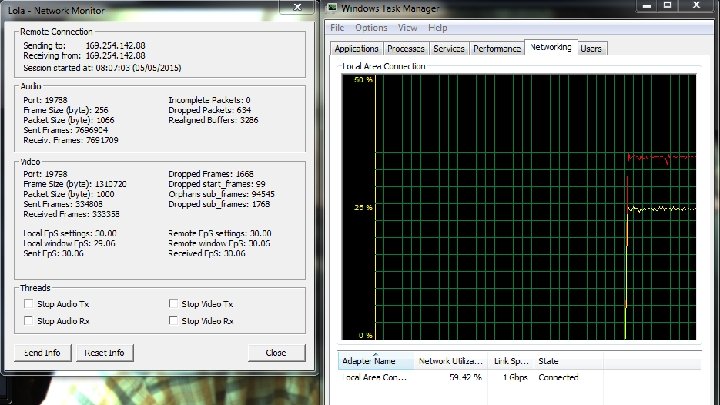This screenshot has height=405, width=720.
Task: Click the Session started at line
Action: pyautogui.click(x=102, y=68)
